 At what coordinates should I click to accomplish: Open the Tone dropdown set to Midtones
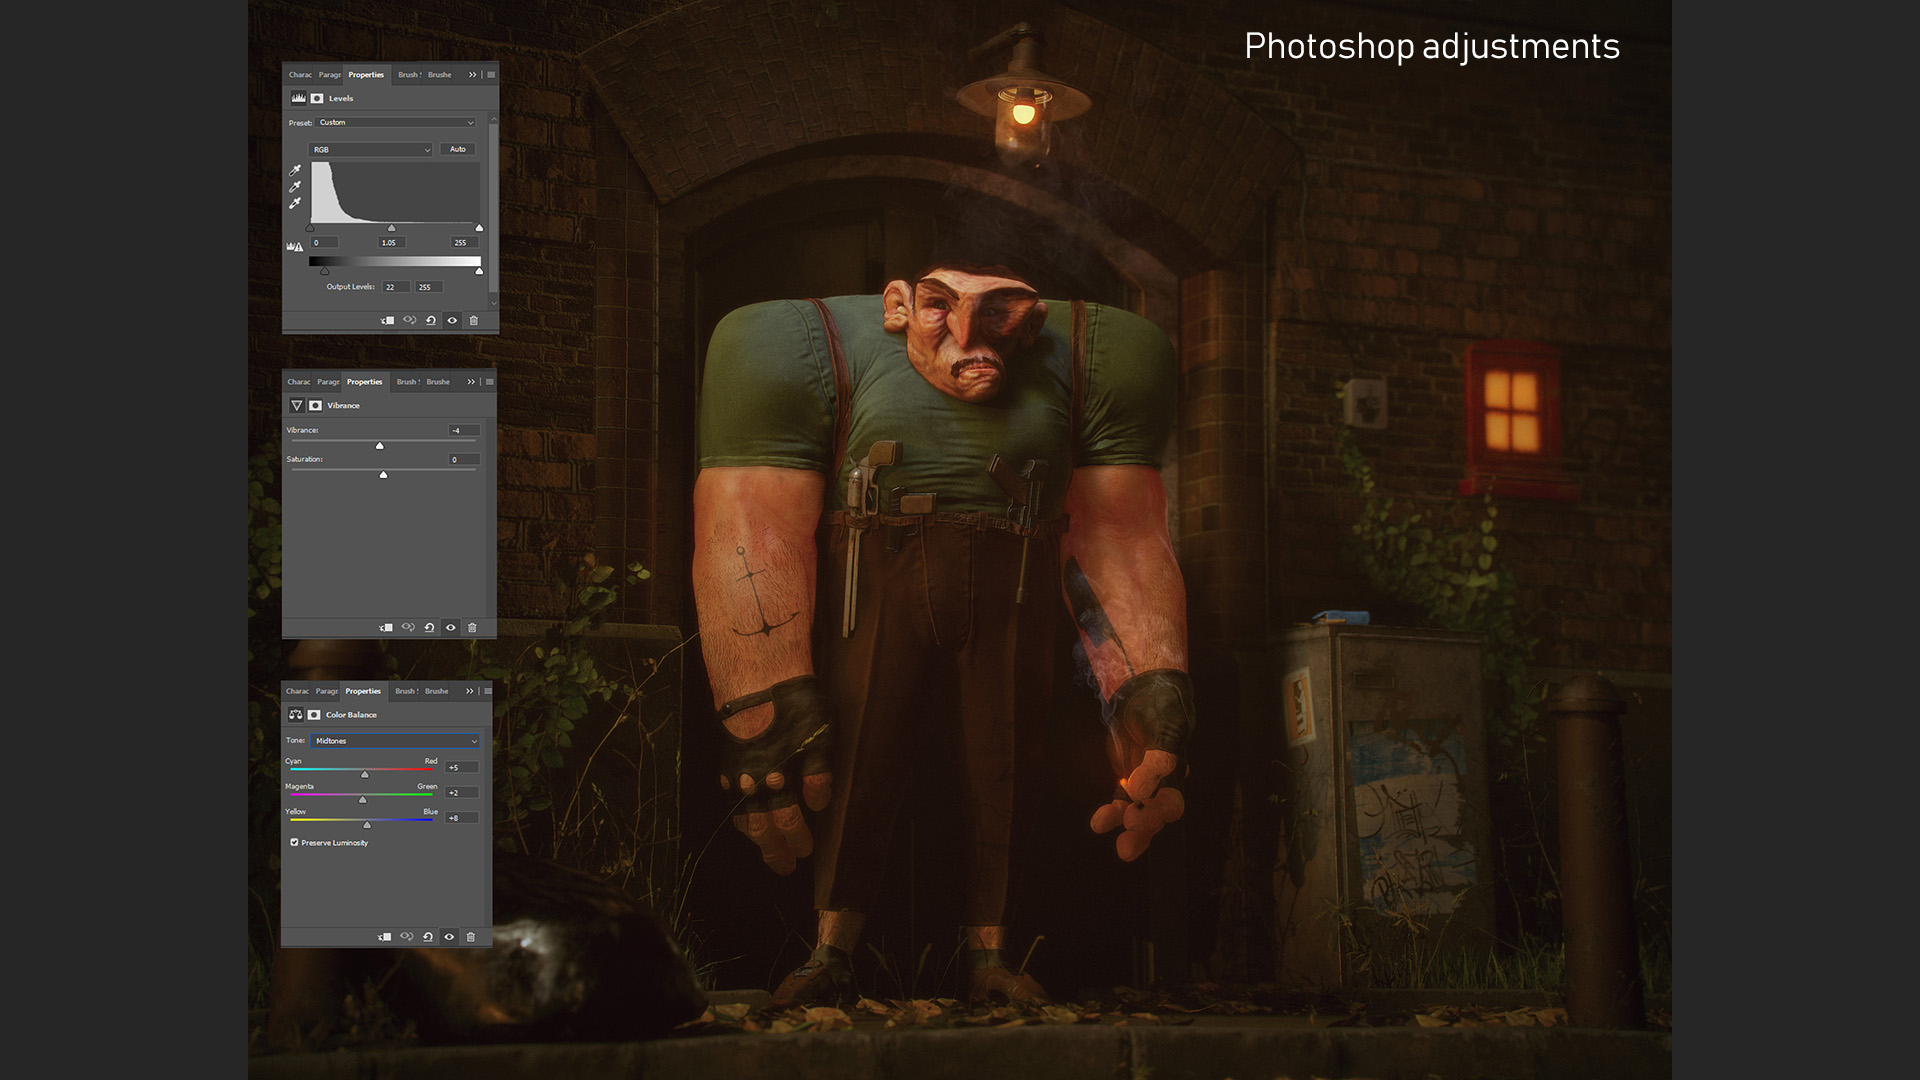(x=395, y=741)
